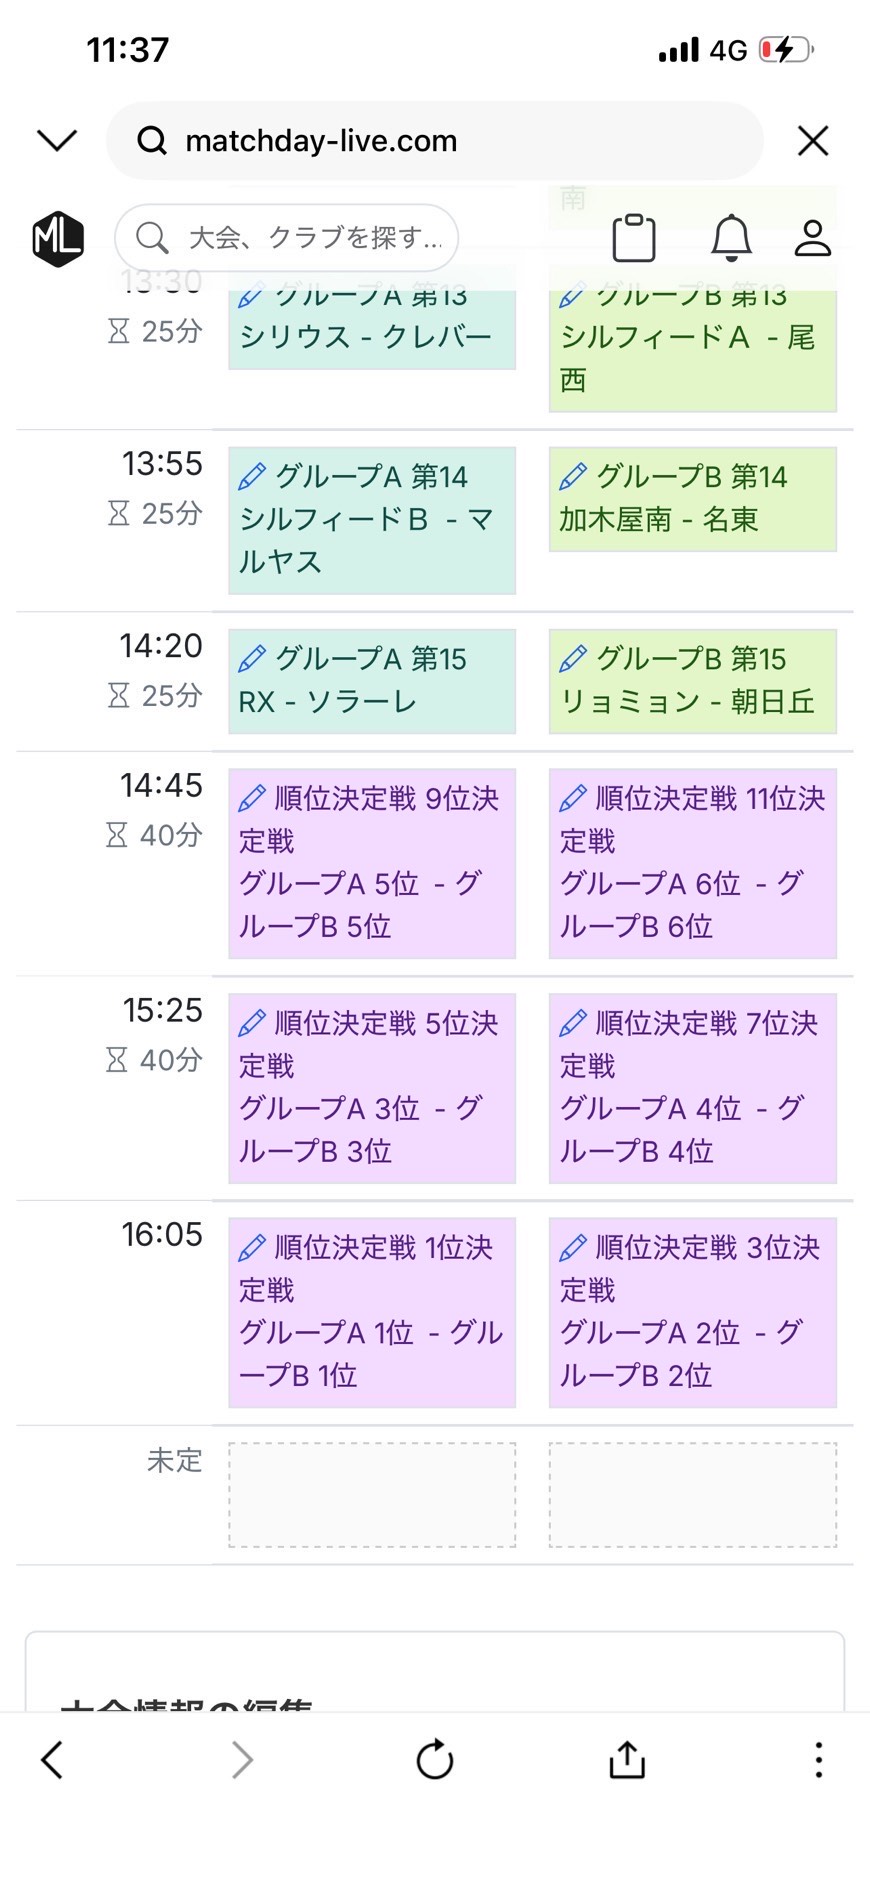Close the browser with X button
Image resolution: width=870 pixels, height=1882 pixels.
[813, 141]
